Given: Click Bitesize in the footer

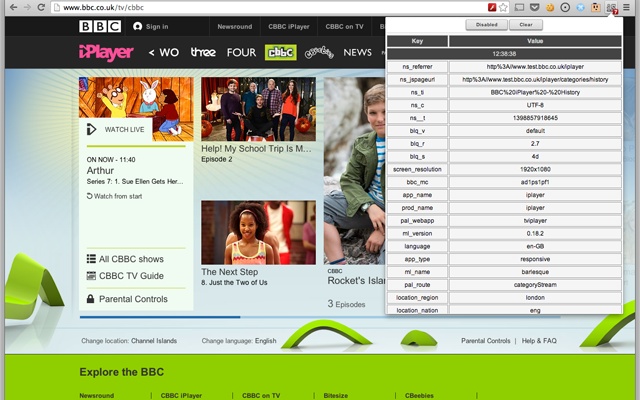Looking at the screenshot, I should [x=336, y=396].
